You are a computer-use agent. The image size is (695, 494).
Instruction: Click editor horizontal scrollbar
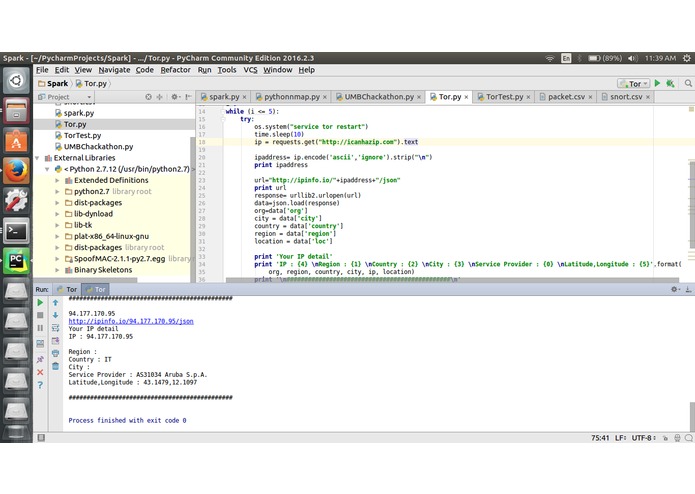pos(452,280)
